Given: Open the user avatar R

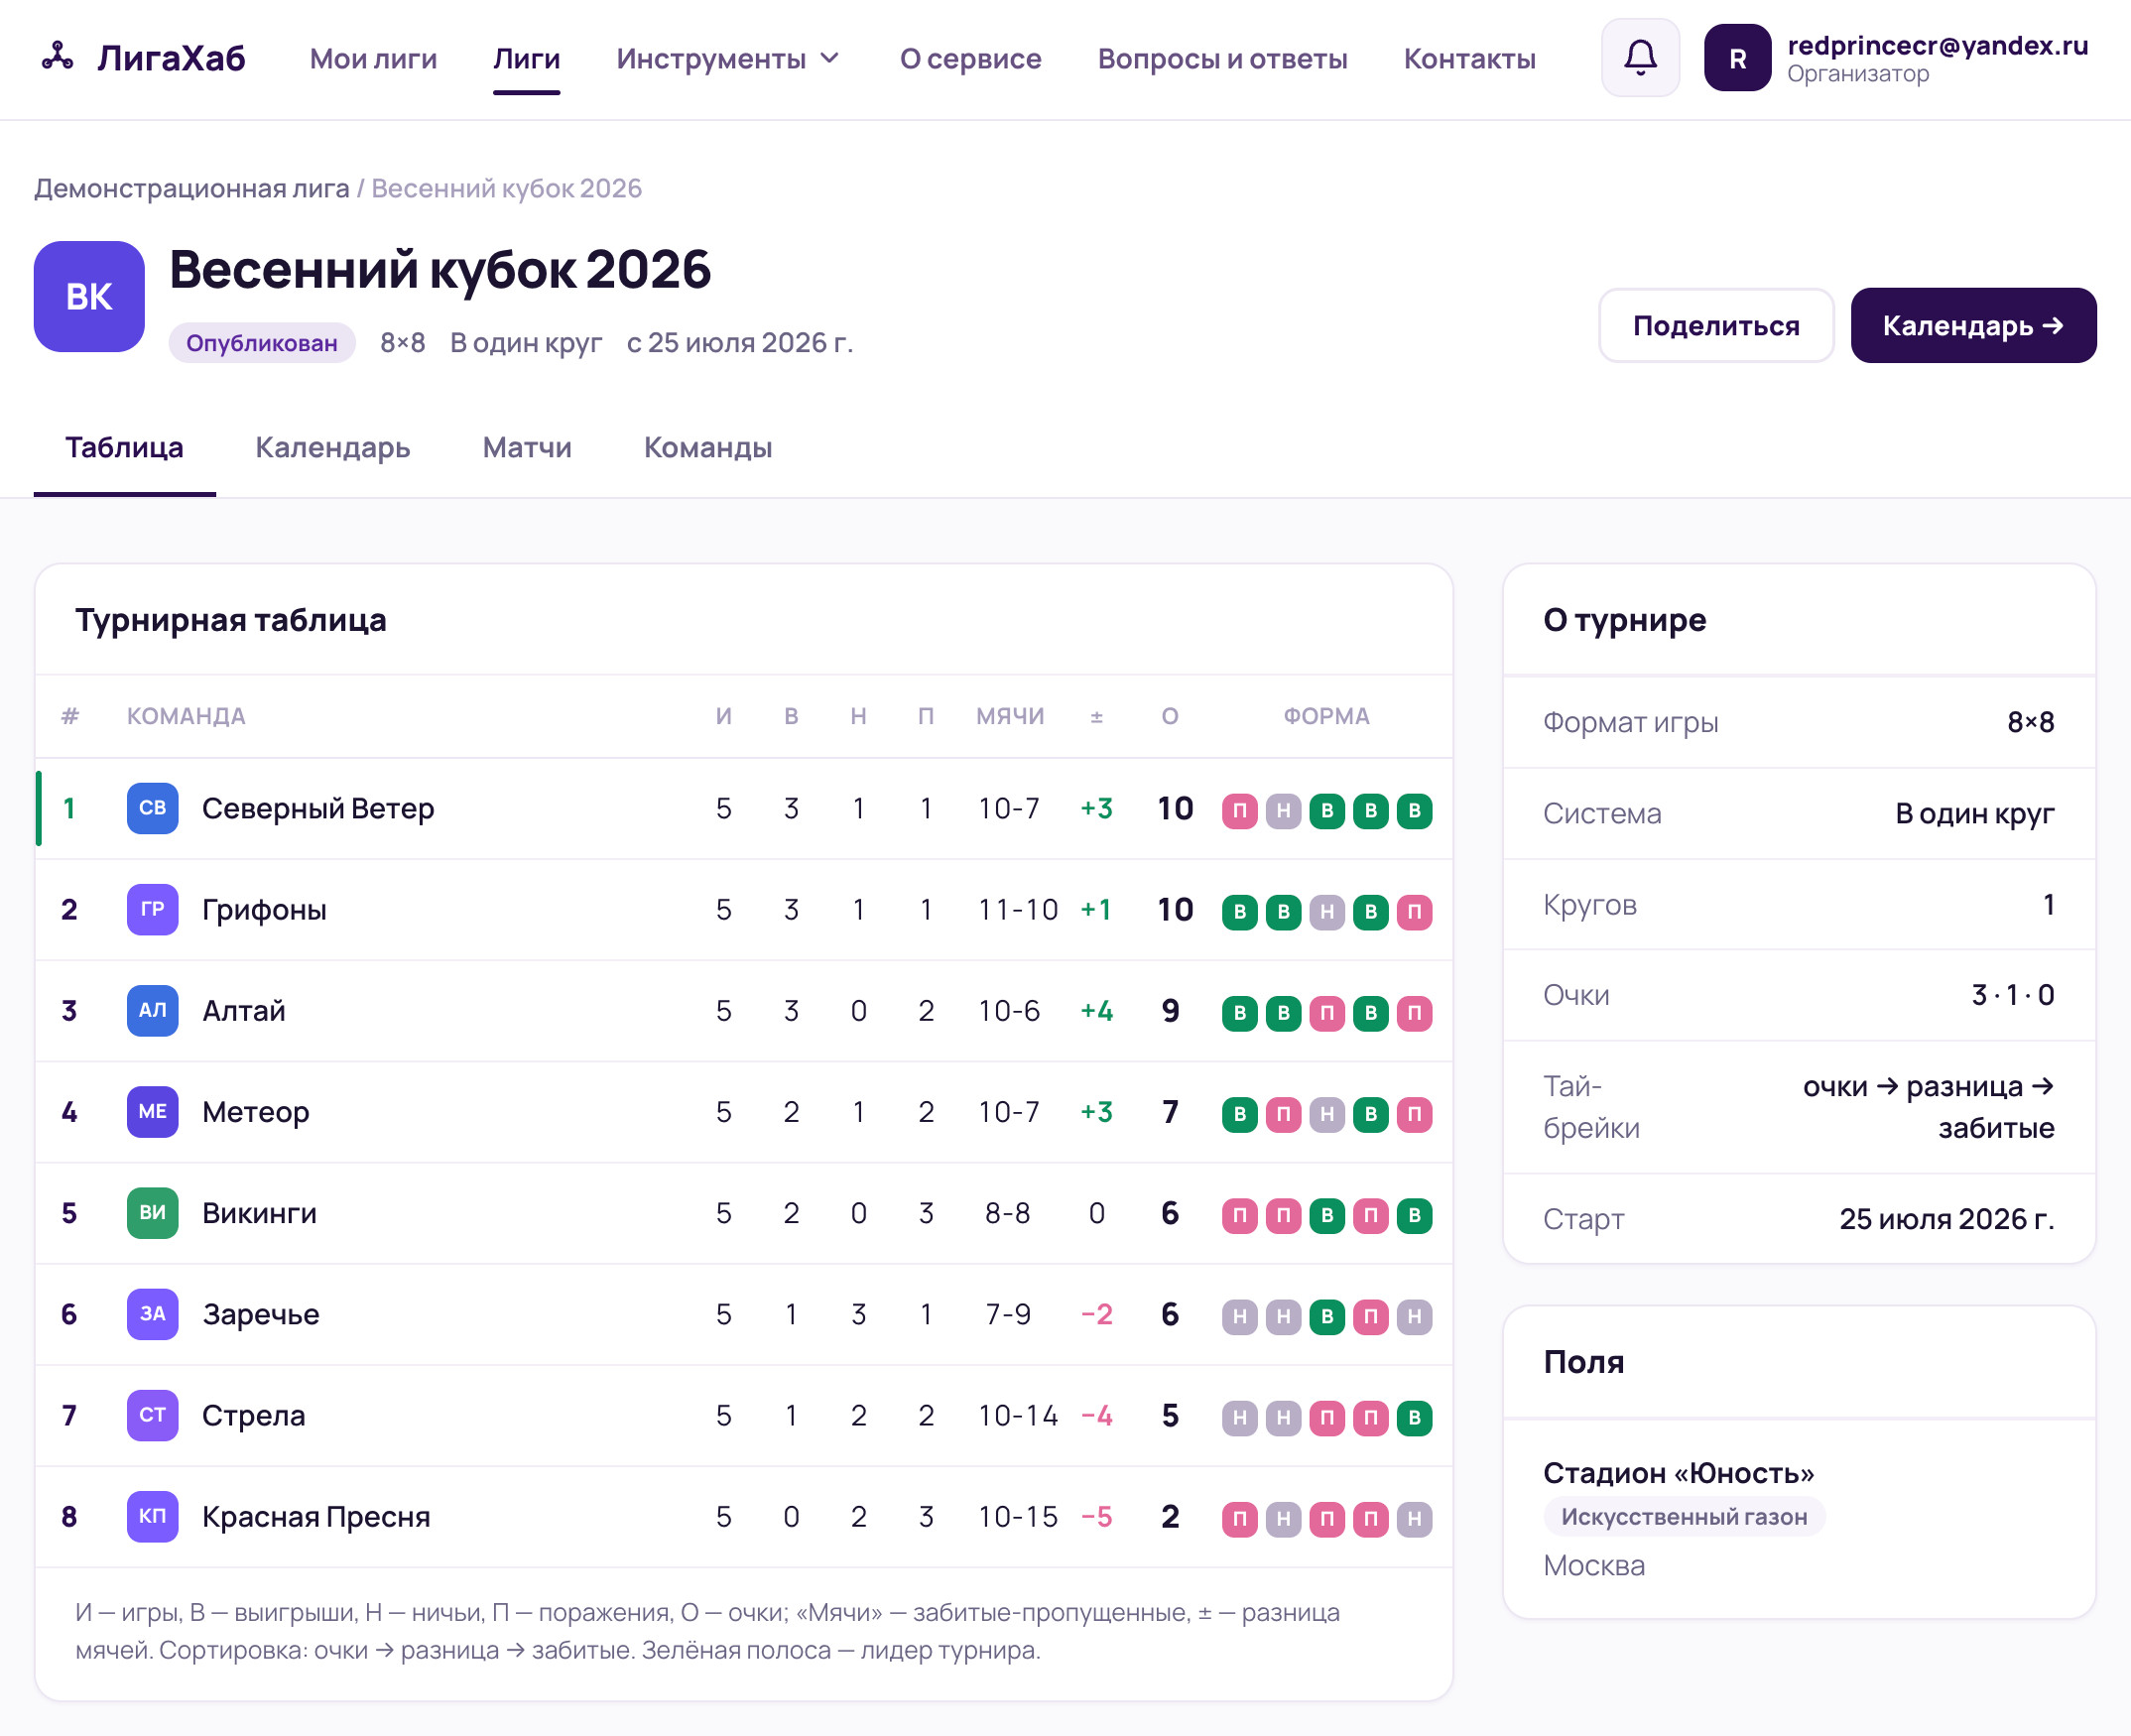Looking at the screenshot, I should point(1737,58).
